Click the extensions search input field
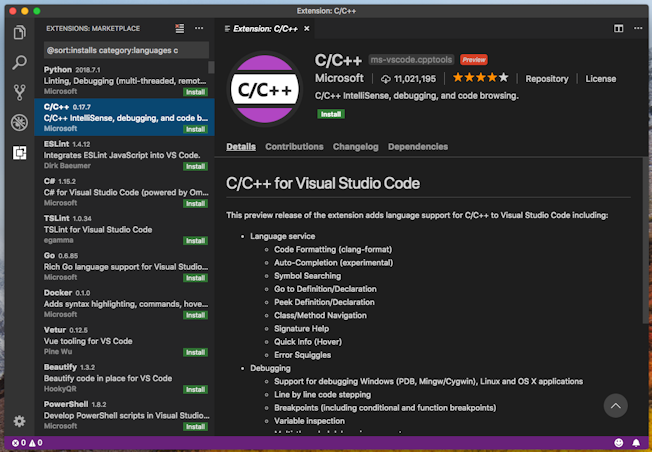Viewport: 652px width, 452px height. pyautogui.click(x=126, y=50)
